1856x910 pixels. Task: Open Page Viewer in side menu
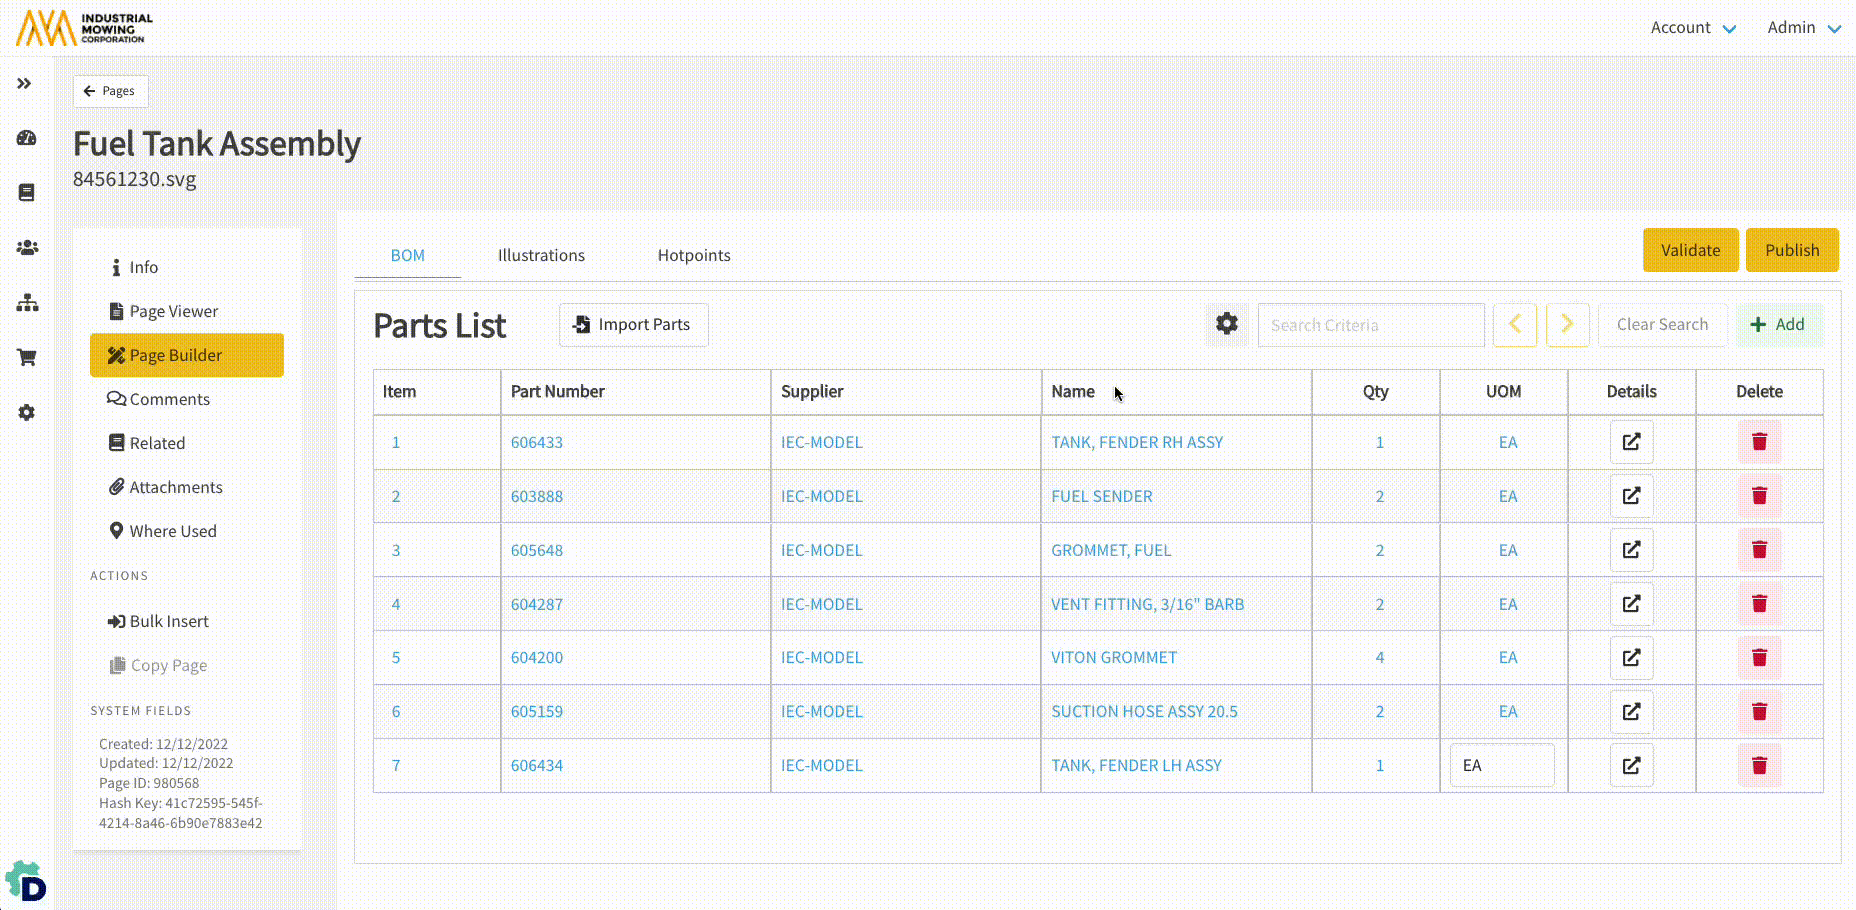point(173,312)
